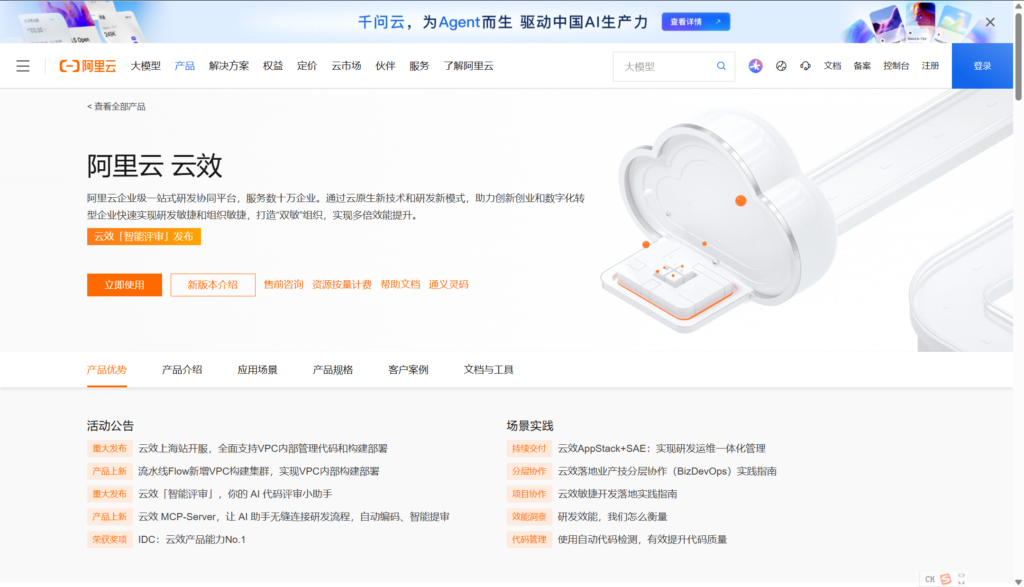Open 产品 in top navigation
The width and height of the screenshot is (1024, 587).
pos(185,66)
